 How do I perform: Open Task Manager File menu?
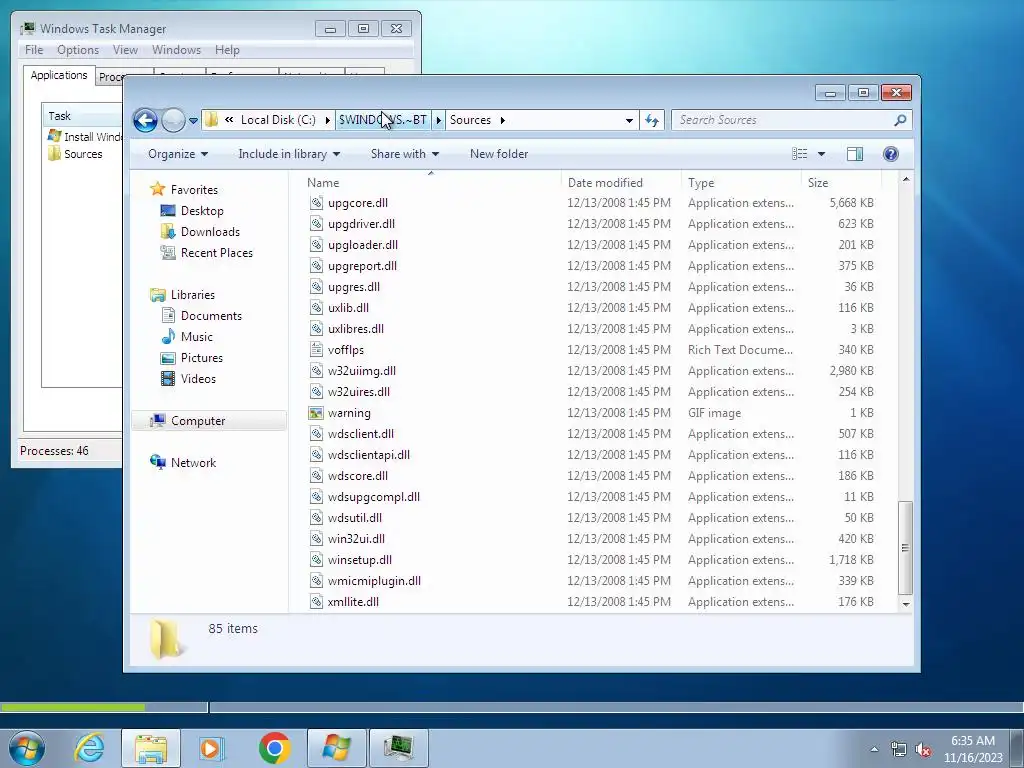click(34, 50)
